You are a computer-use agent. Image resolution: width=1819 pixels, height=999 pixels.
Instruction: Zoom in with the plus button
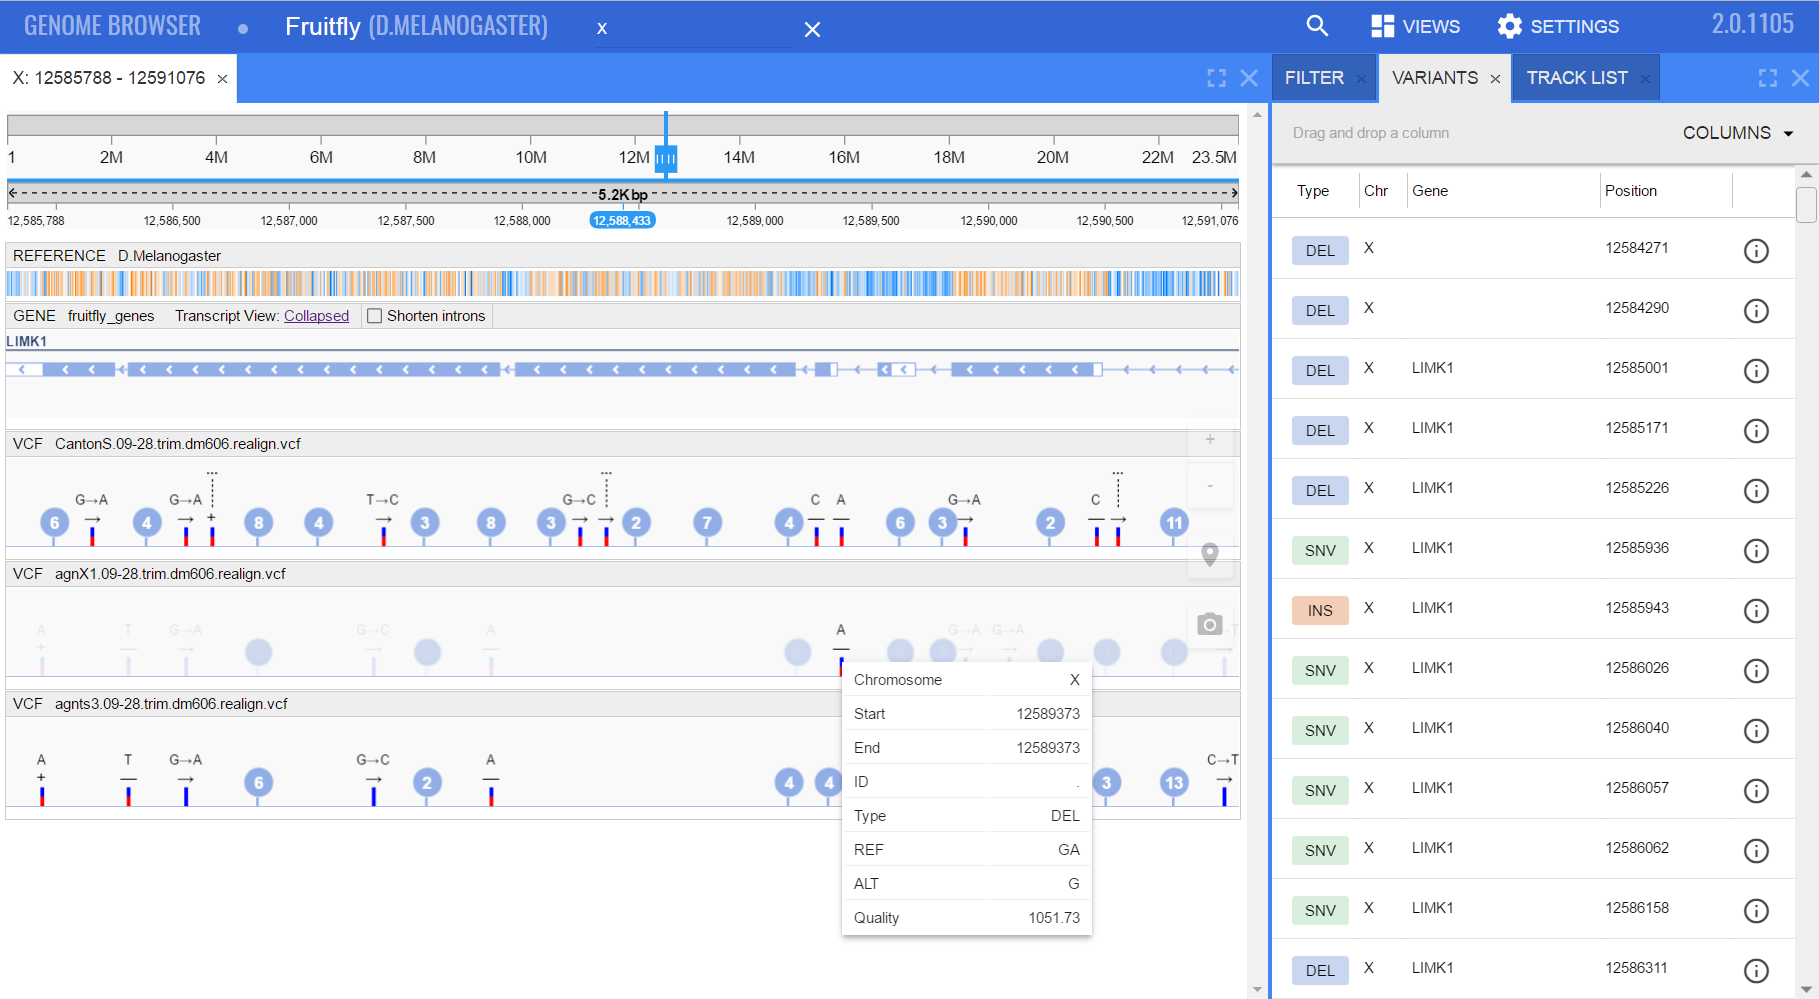(x=1209, y=440)
